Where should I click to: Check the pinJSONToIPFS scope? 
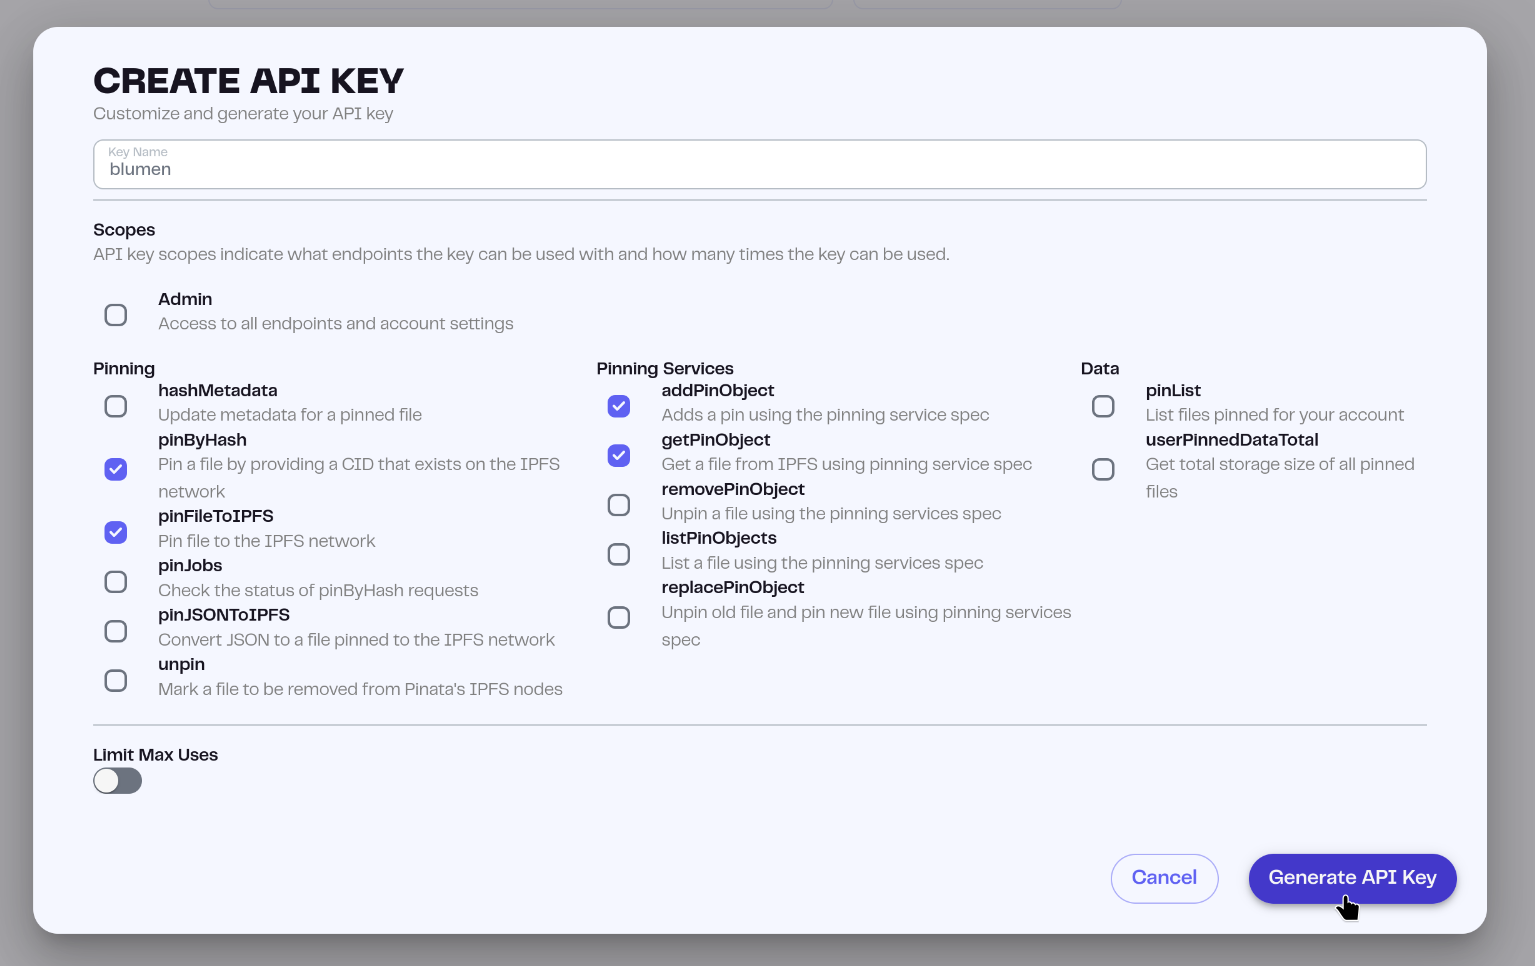[x=116, y=631]
